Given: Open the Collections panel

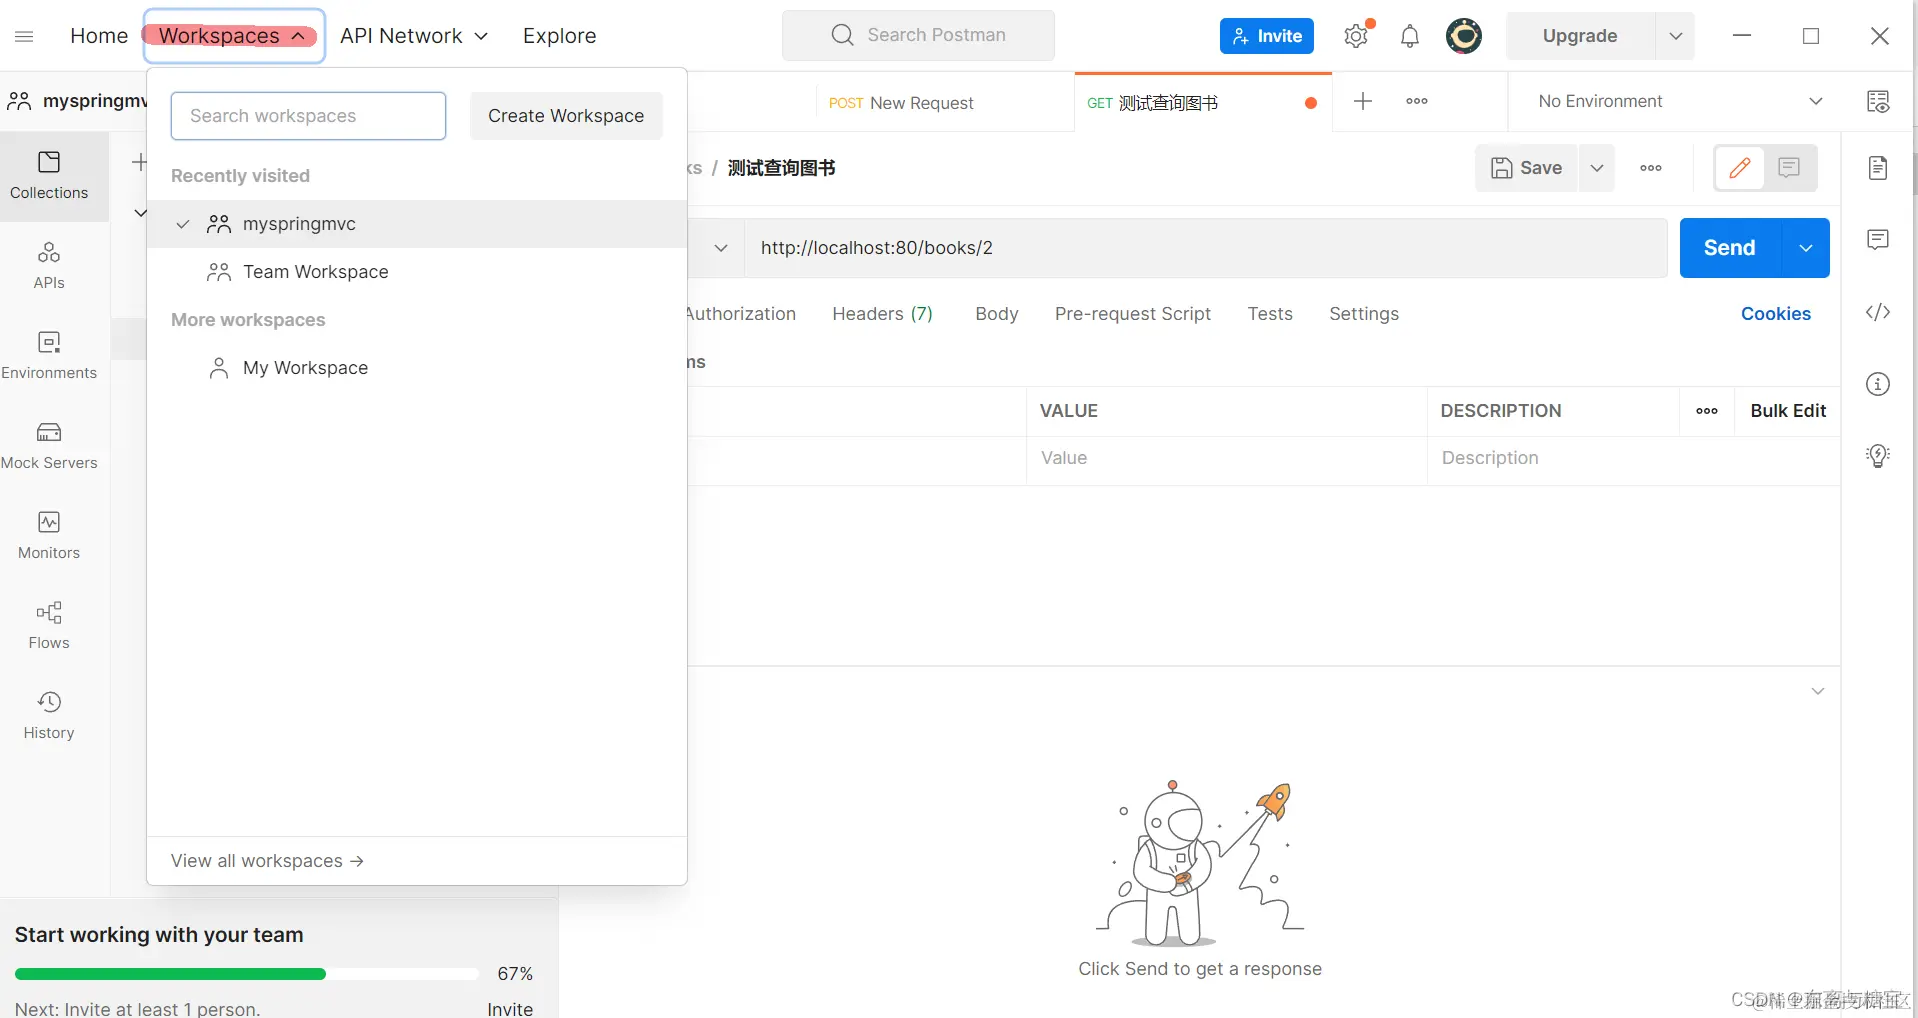Looking at the screenshot, I should [x=50, y=175].
